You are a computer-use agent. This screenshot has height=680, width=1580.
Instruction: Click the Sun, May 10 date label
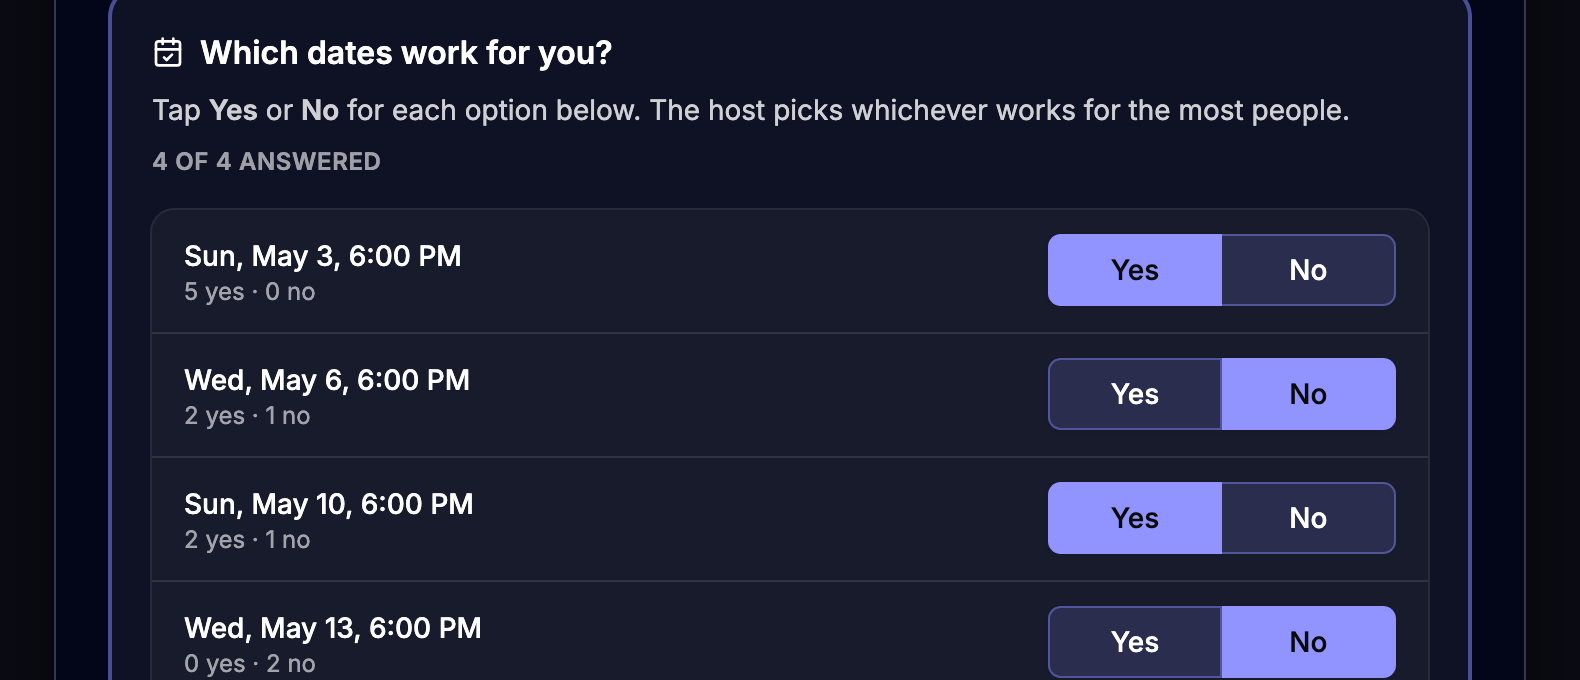[328, 504]
